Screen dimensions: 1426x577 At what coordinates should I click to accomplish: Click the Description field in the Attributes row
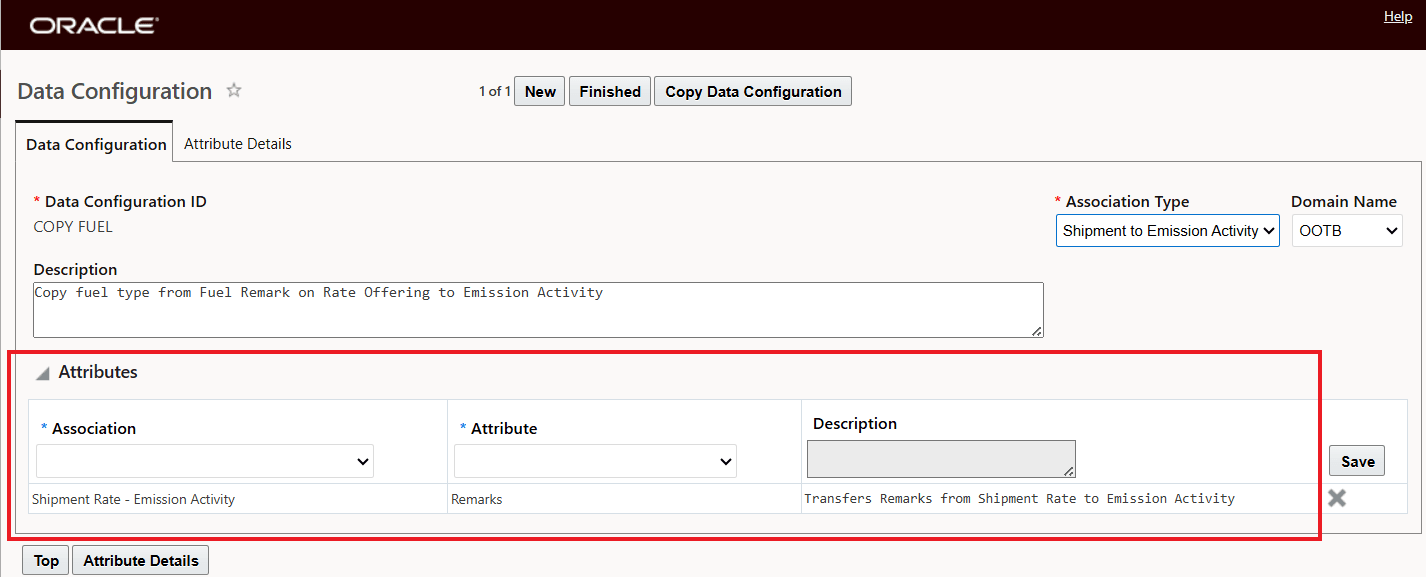pos(940,458)
